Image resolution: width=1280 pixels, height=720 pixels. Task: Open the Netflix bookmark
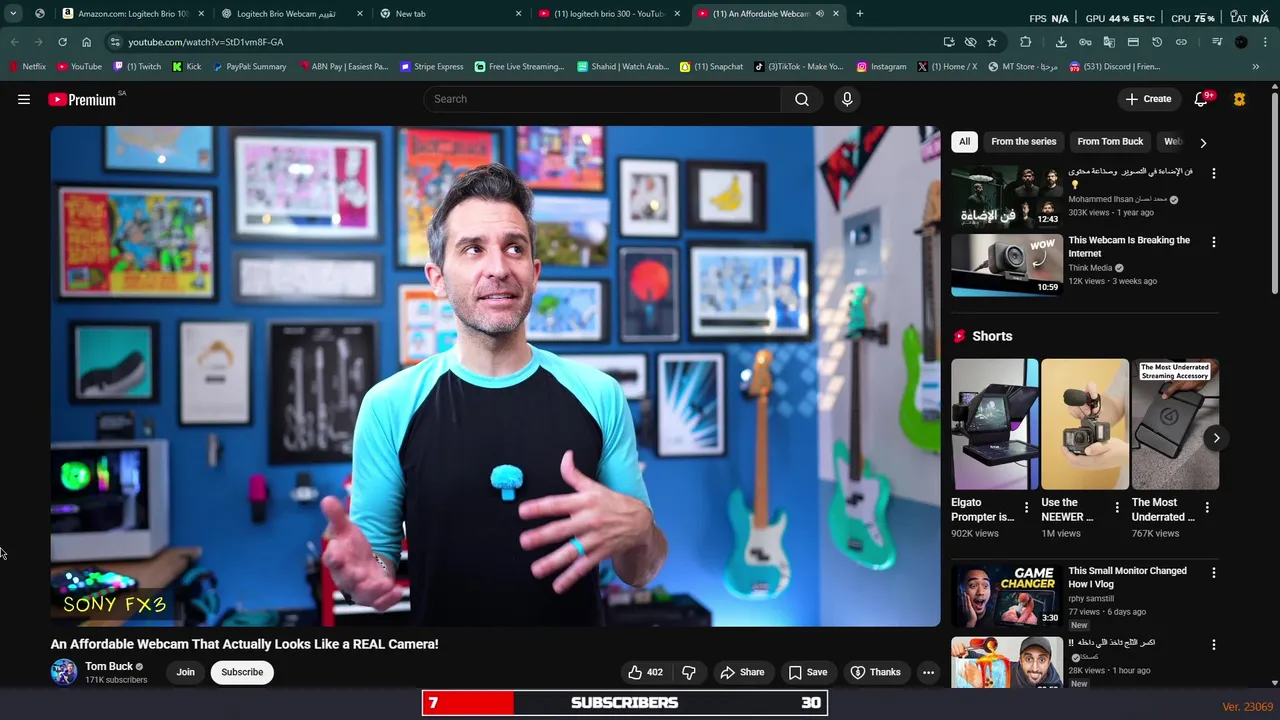click(x=27, y=67)
